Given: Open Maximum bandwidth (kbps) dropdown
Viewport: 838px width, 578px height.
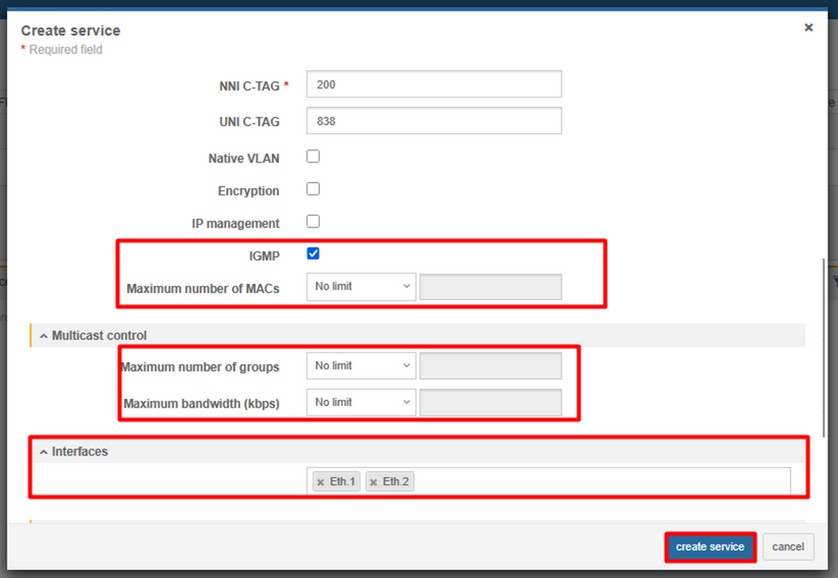Looking at the screenshot, I should click(361, 403).
